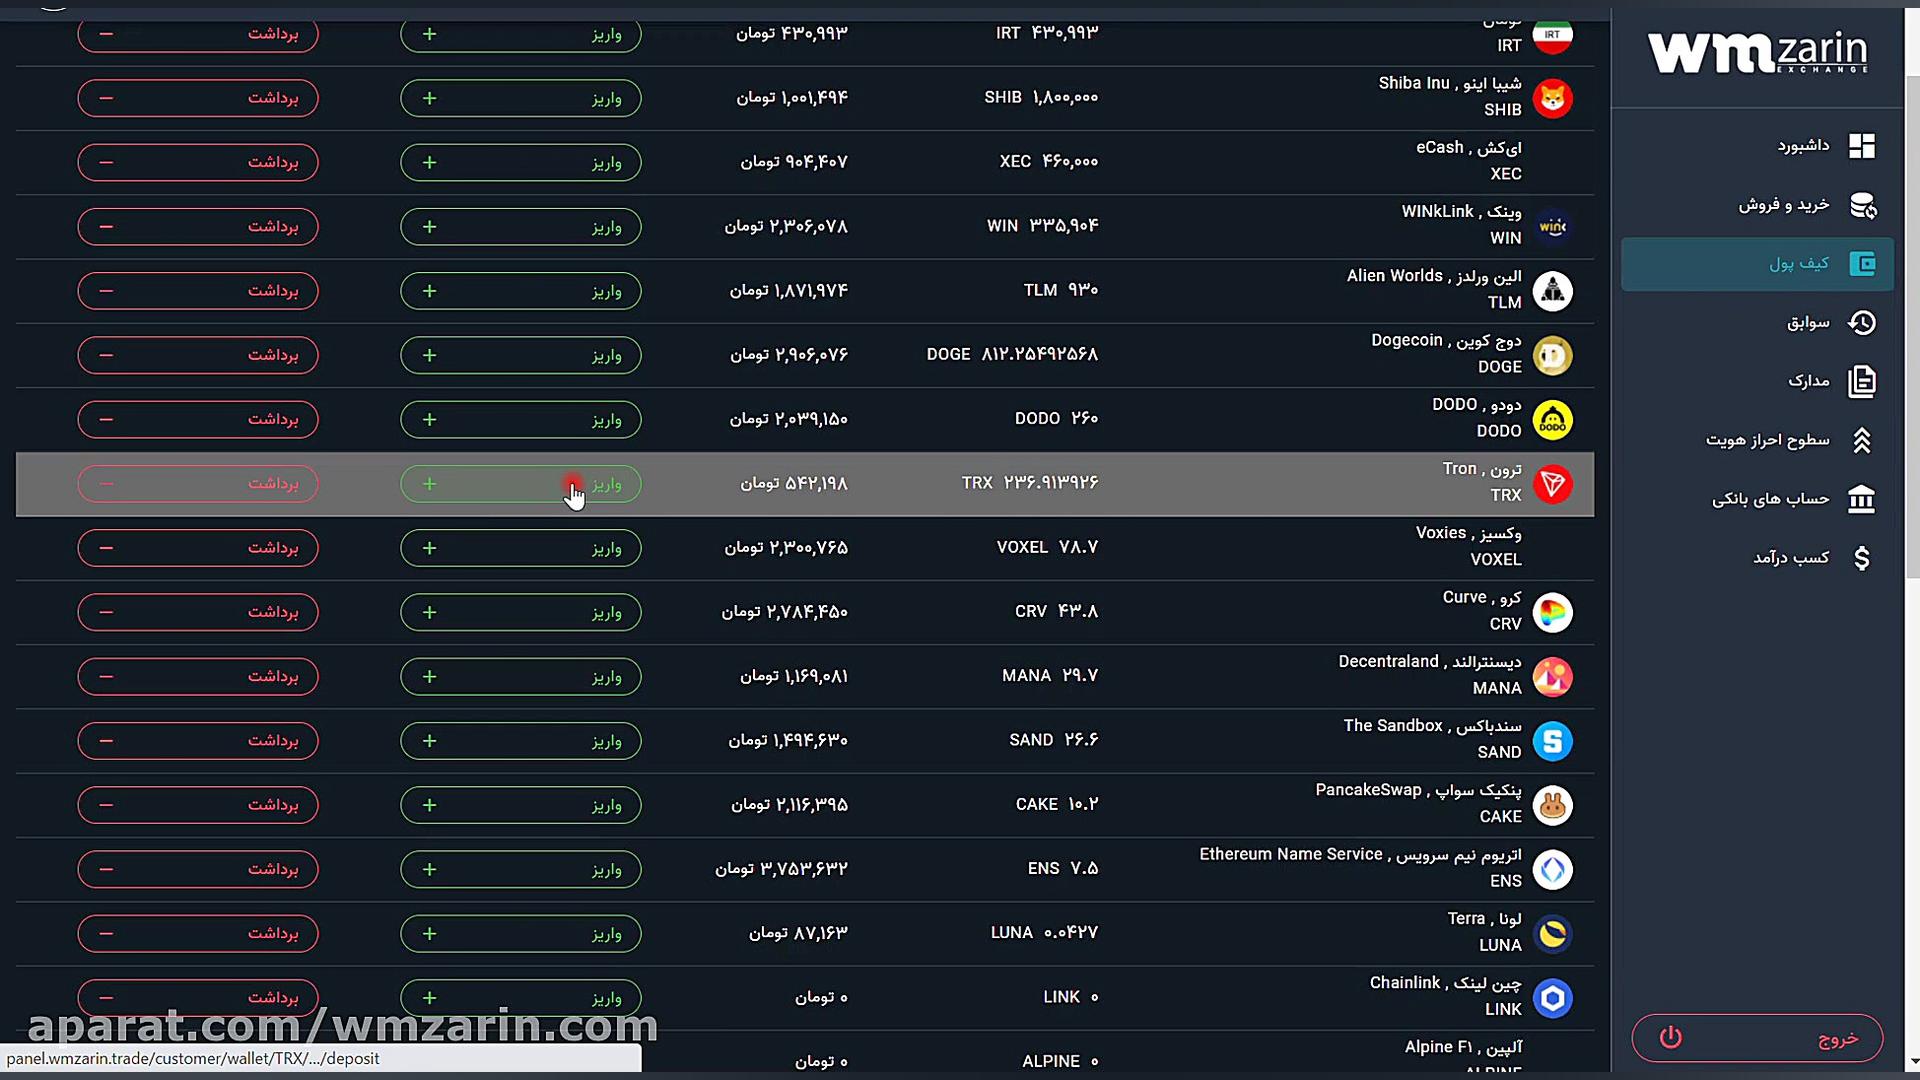Withdraw (برداشت) from the TLM wallet
The width and height of the screenshot is (1920, 1080).
tap(198, 291)
